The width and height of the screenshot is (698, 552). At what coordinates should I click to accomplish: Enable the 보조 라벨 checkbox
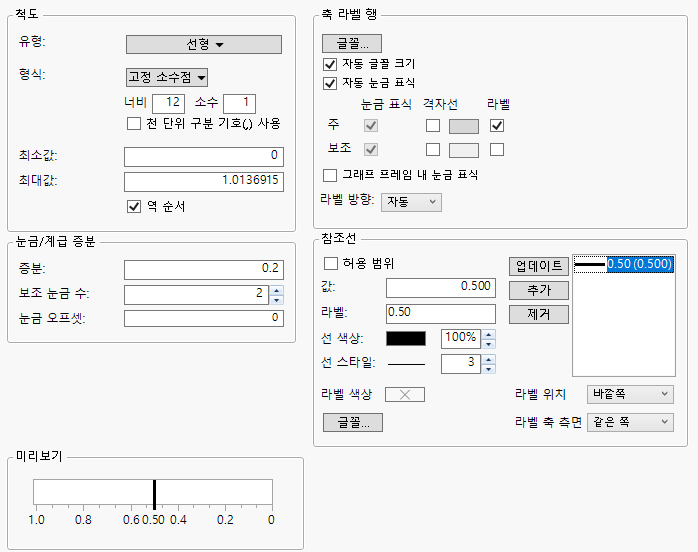pos(497,149)
